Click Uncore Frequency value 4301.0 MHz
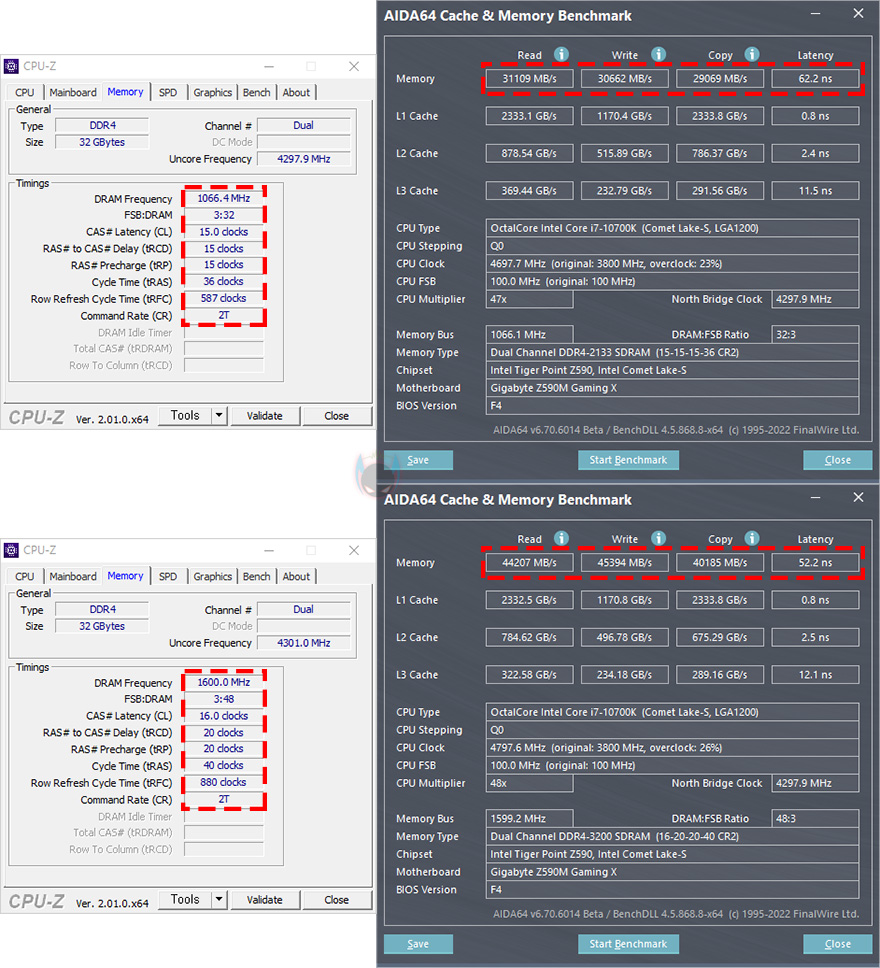 tap(304, 643)
